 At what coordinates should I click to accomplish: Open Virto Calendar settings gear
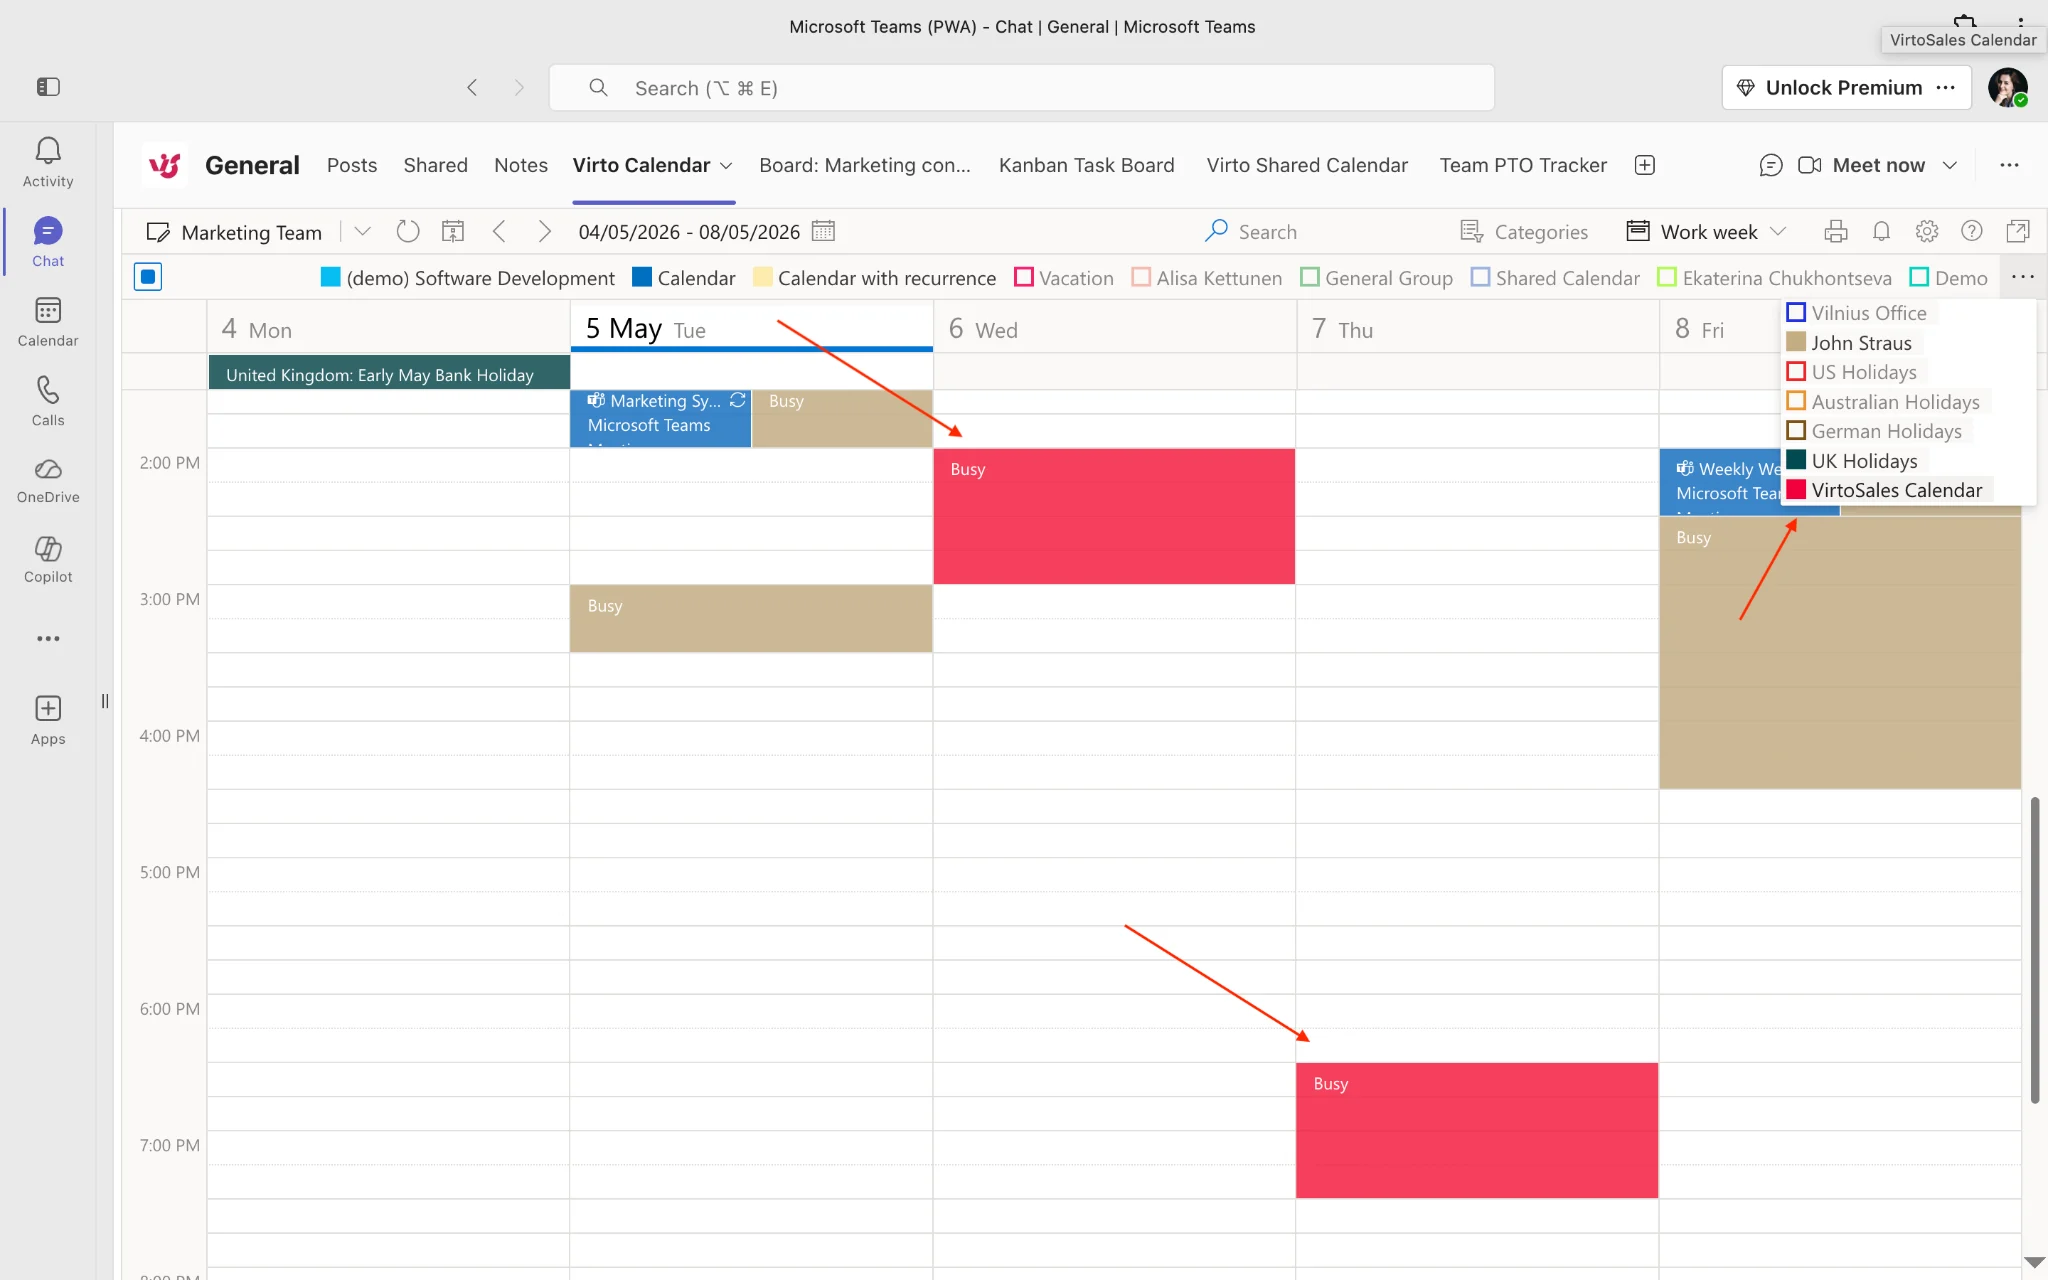1927,232
